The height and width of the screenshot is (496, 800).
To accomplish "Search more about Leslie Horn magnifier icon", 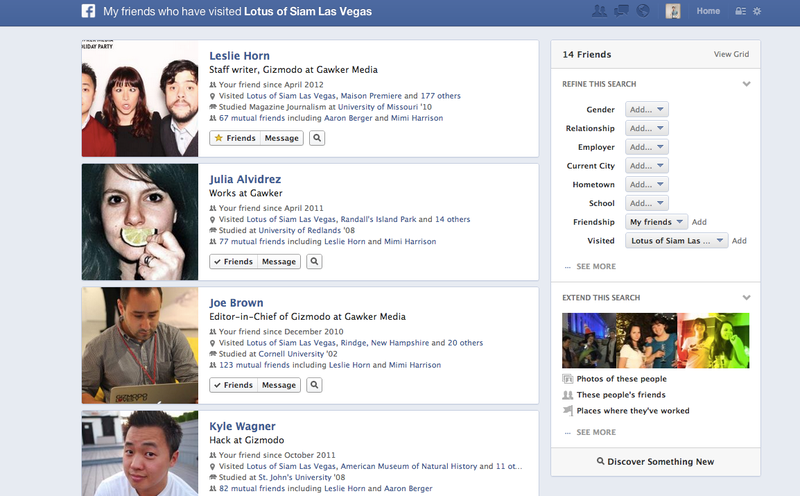I will (317, 138).
